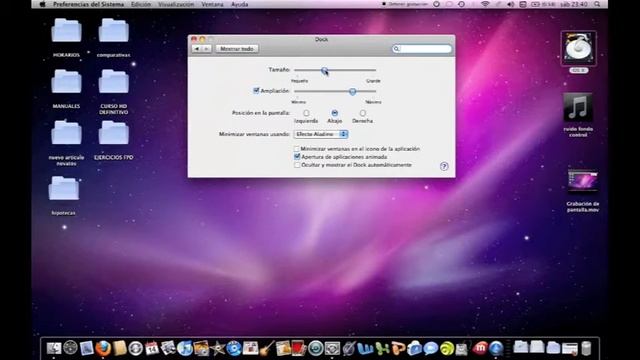Image resolution: width=640 pixels, height=360 pixels.
Task: Open Microsoft PowerPoint P icon in Dock
Action: (x=398, y=348)
